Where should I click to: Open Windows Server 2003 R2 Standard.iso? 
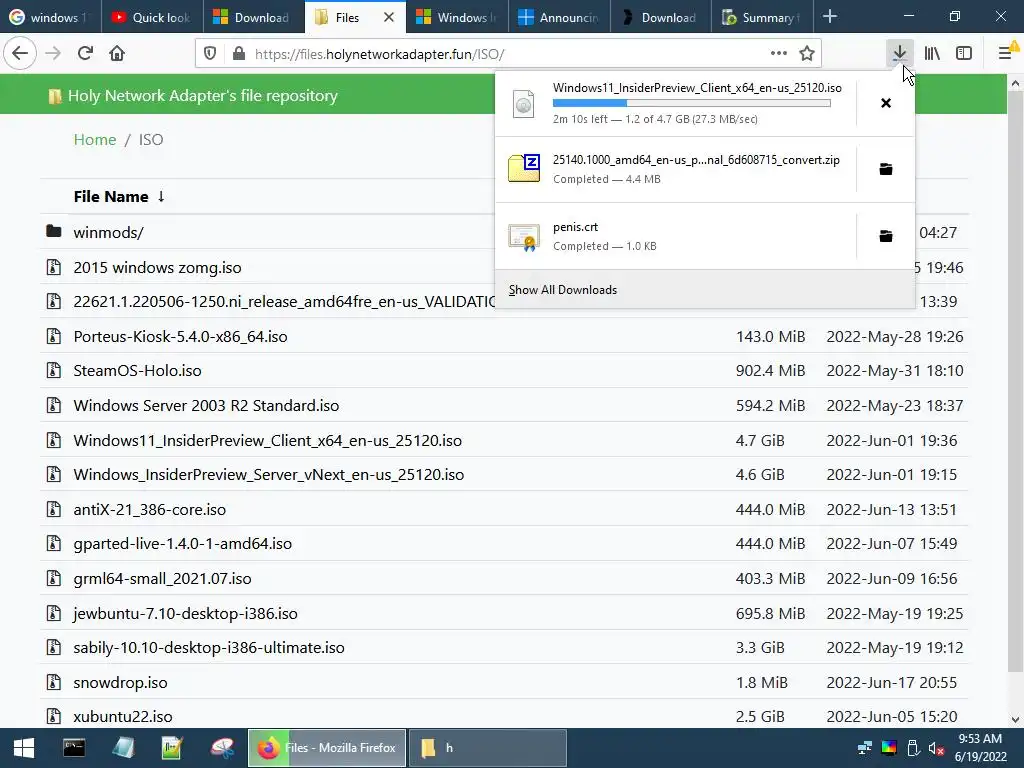(x=206, y=406)
